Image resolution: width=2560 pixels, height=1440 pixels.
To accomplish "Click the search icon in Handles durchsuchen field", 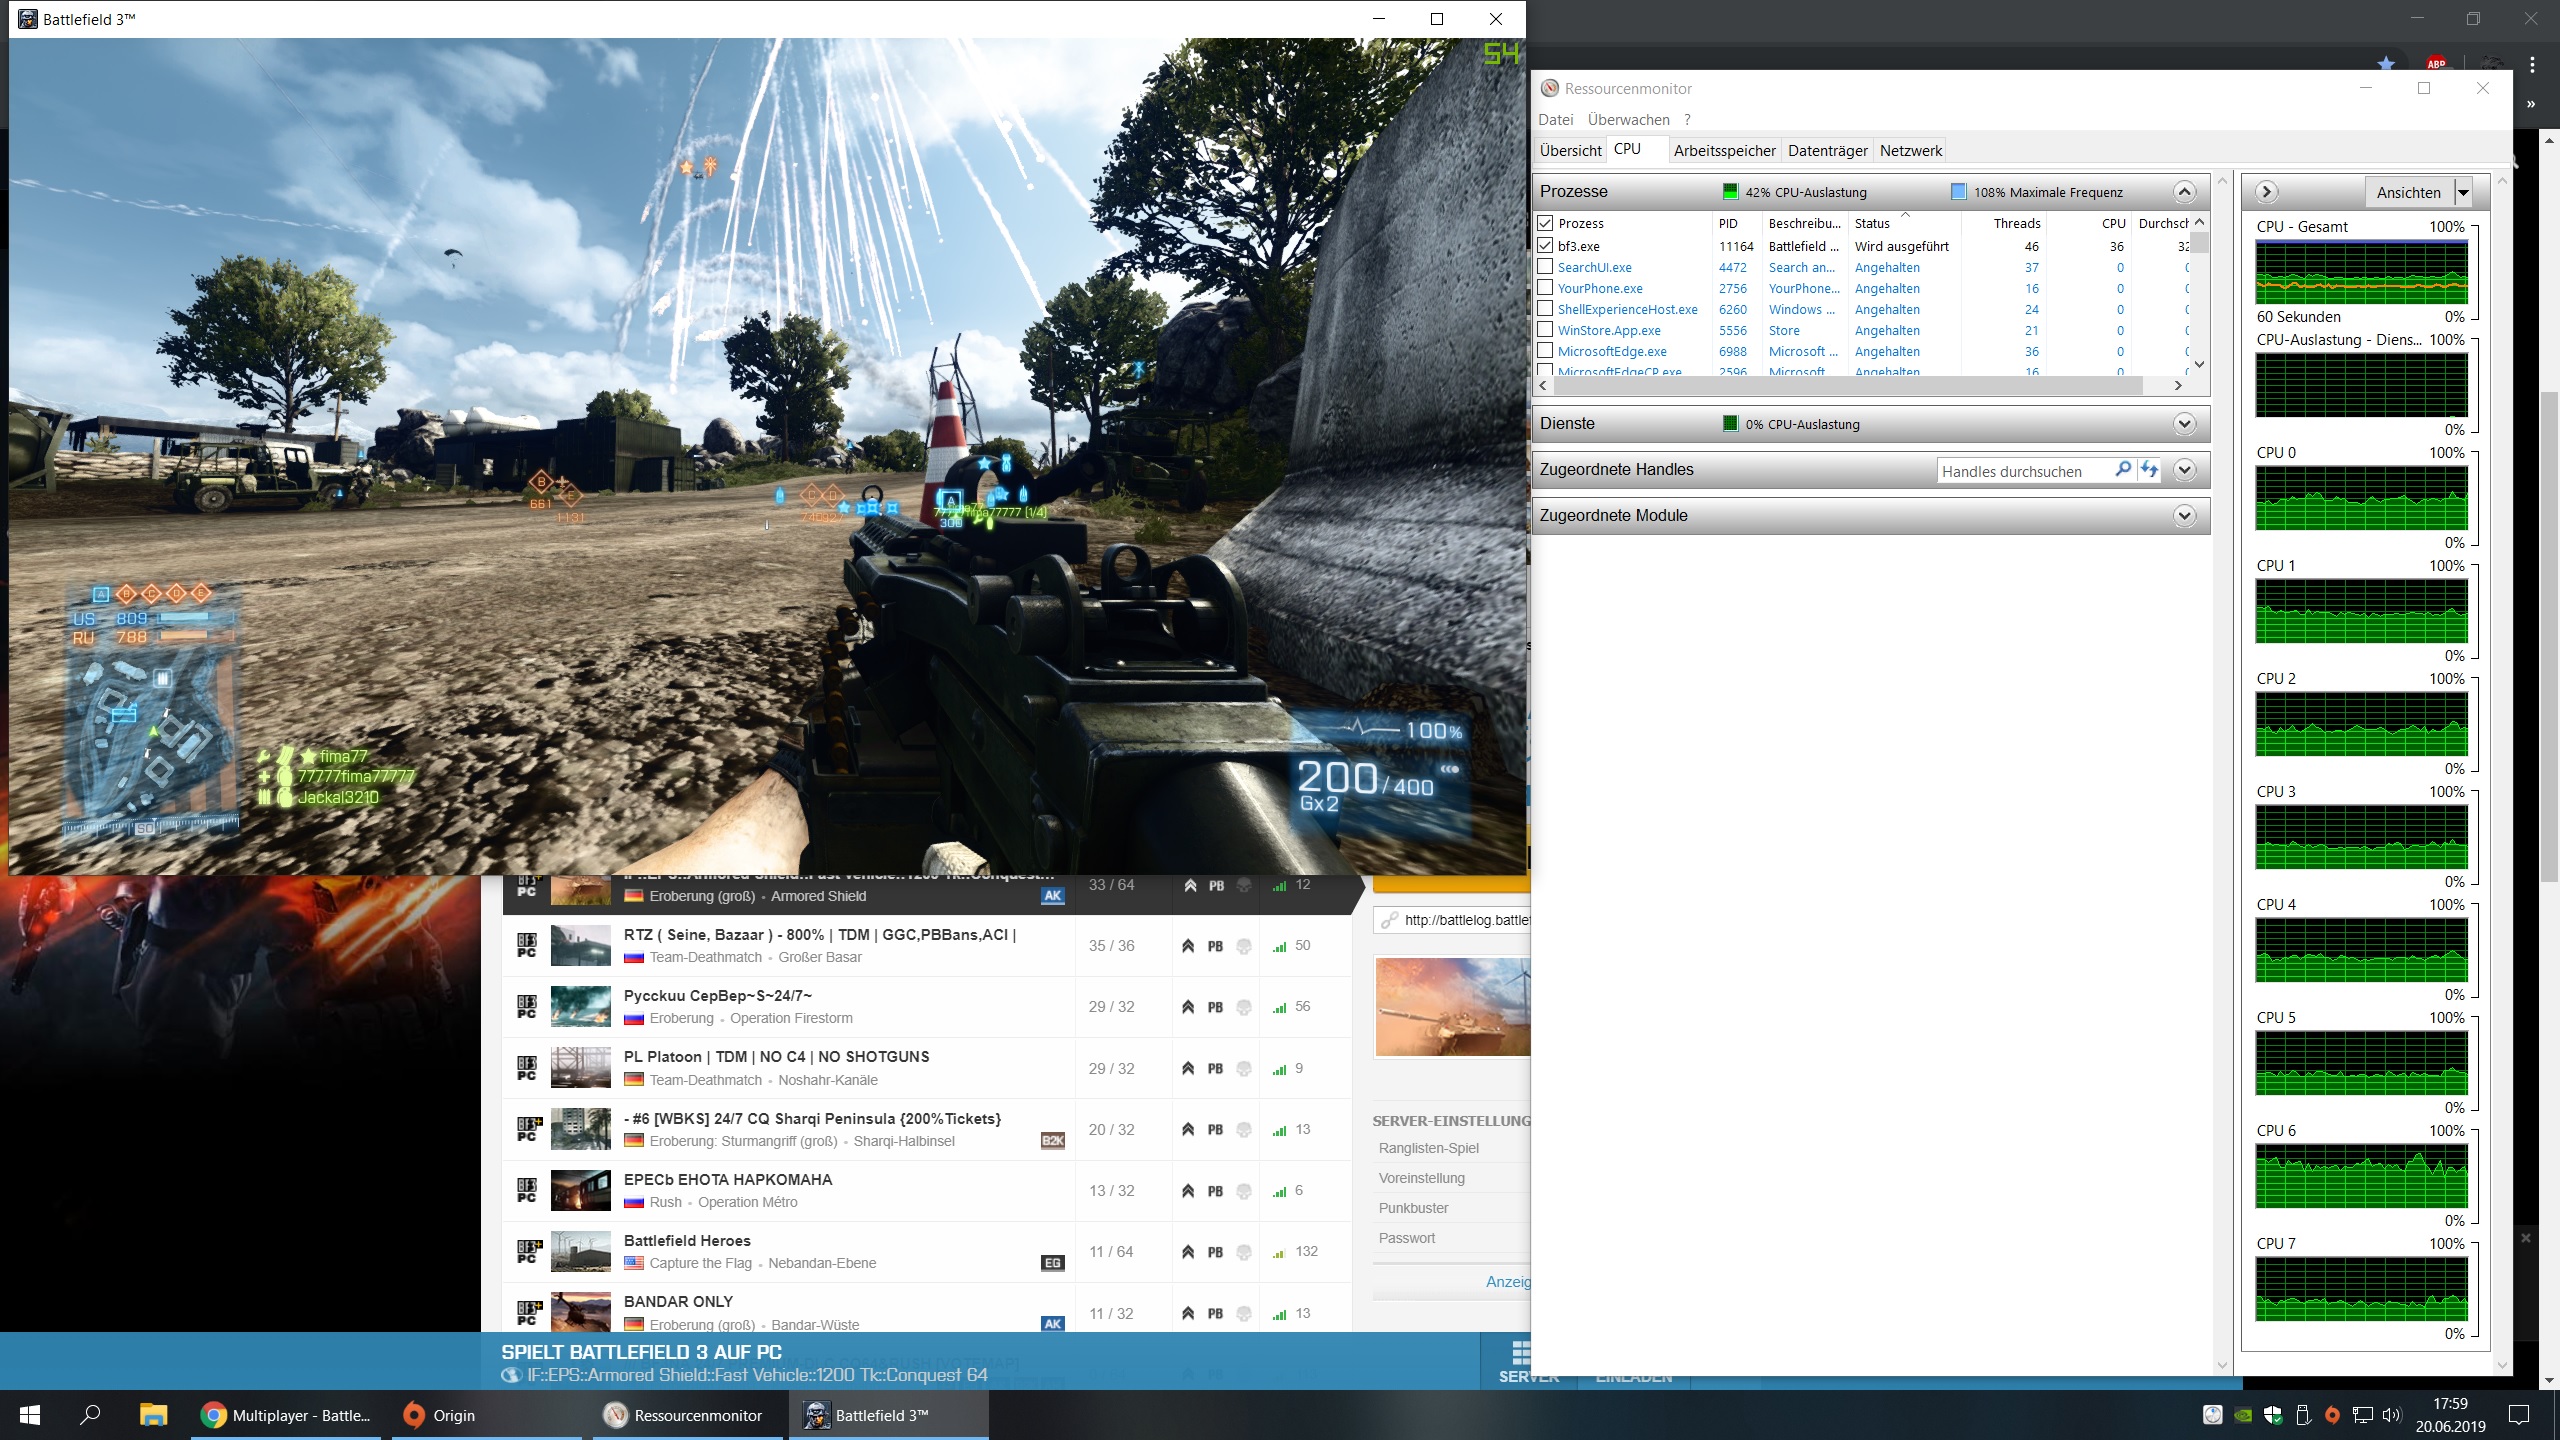I will tap(2122, 469).
